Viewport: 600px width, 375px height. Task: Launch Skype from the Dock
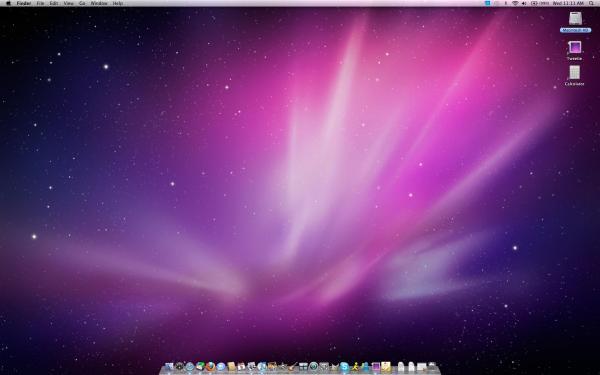pos(344,367)
